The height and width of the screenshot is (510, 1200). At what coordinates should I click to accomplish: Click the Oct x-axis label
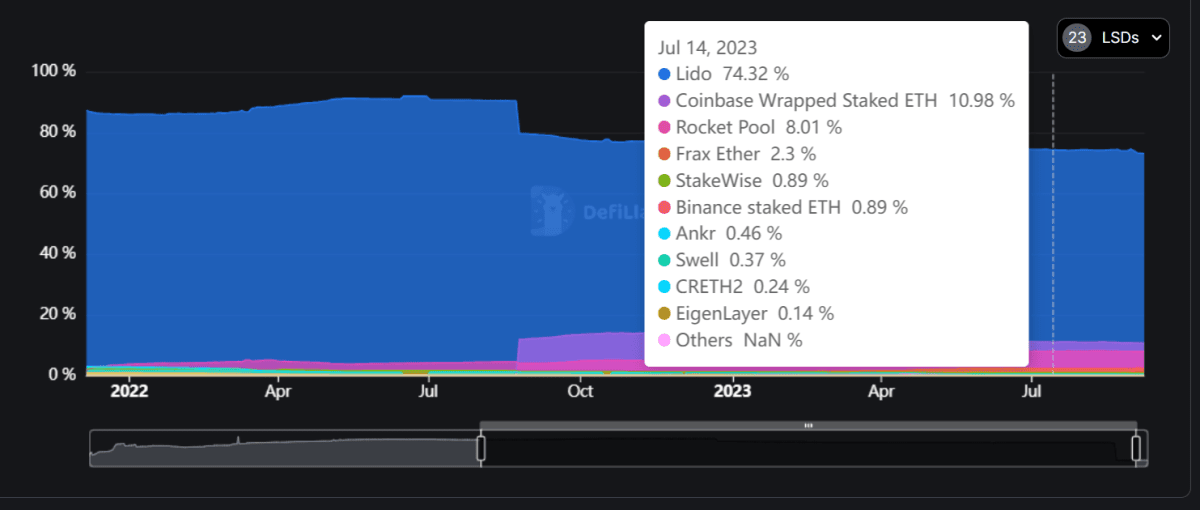[x=580, y=391]
